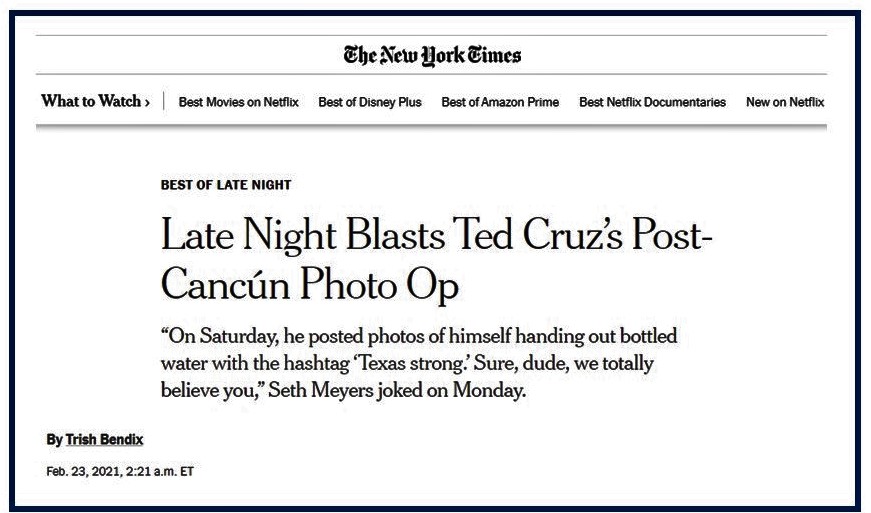This screenshot has height=513, width=871.
Task: Click the Best of Late Night section label
Action: (x=226, y=185)
